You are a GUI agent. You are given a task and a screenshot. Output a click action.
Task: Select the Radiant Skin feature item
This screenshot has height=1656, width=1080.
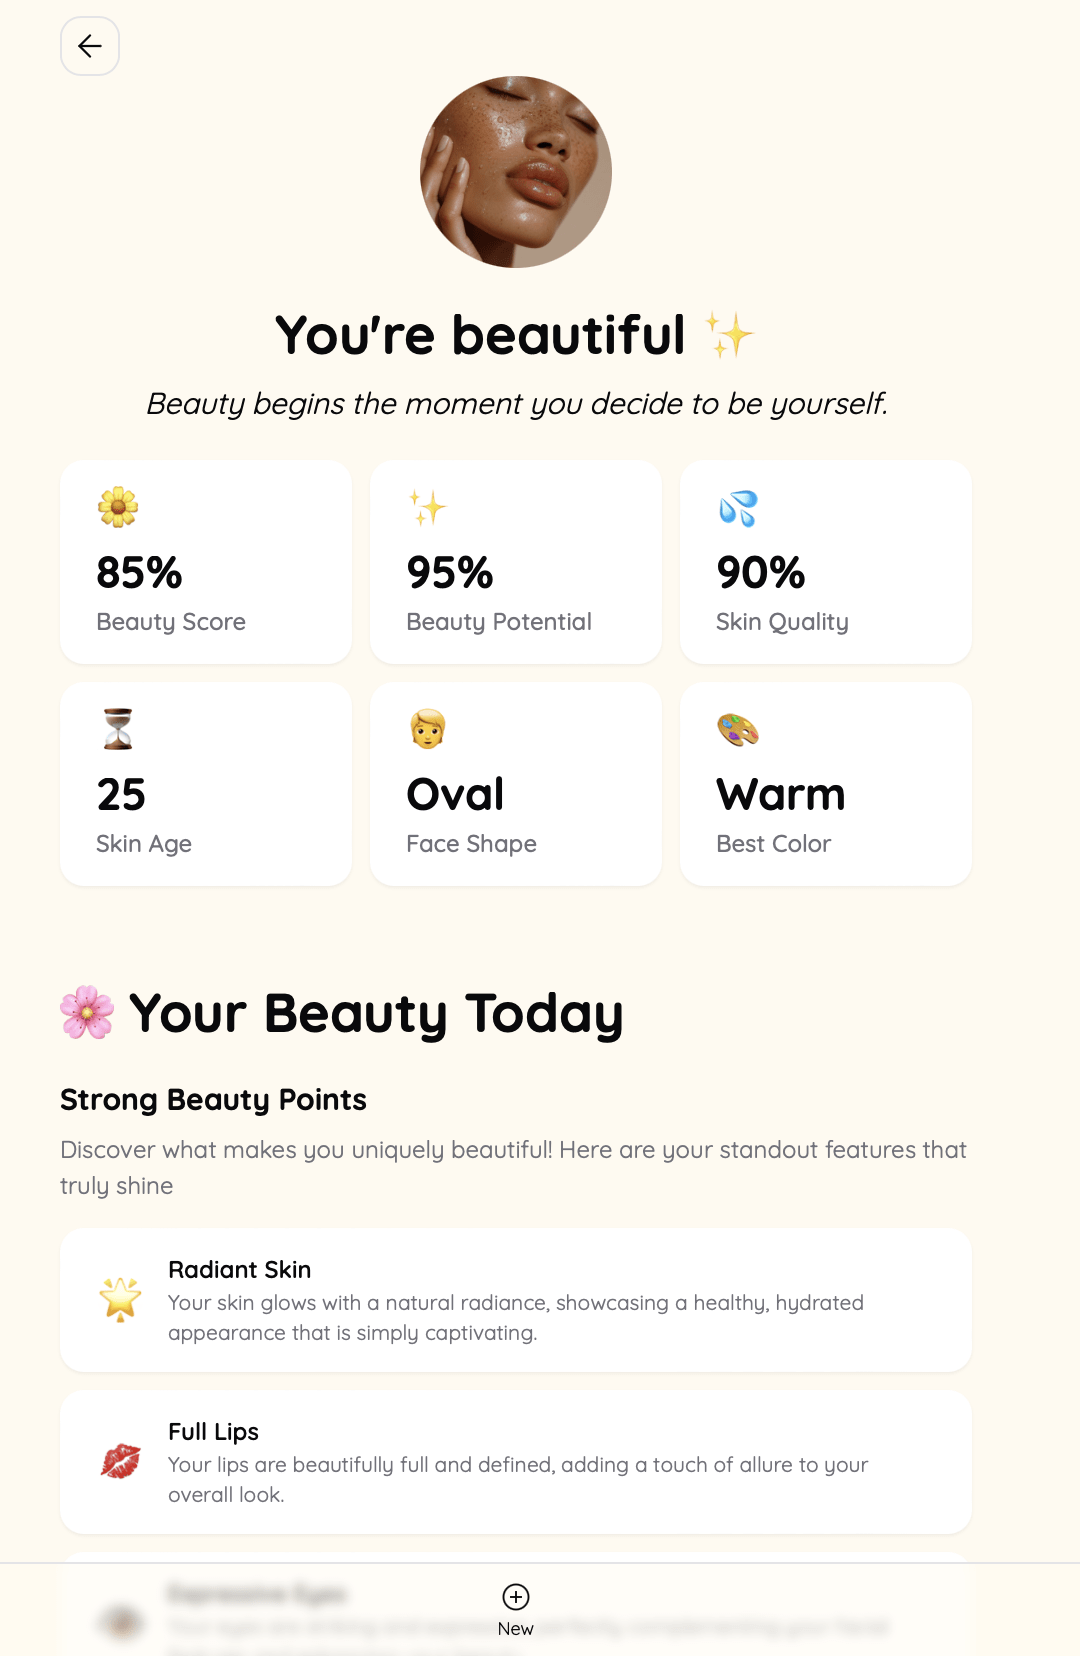516,1300
